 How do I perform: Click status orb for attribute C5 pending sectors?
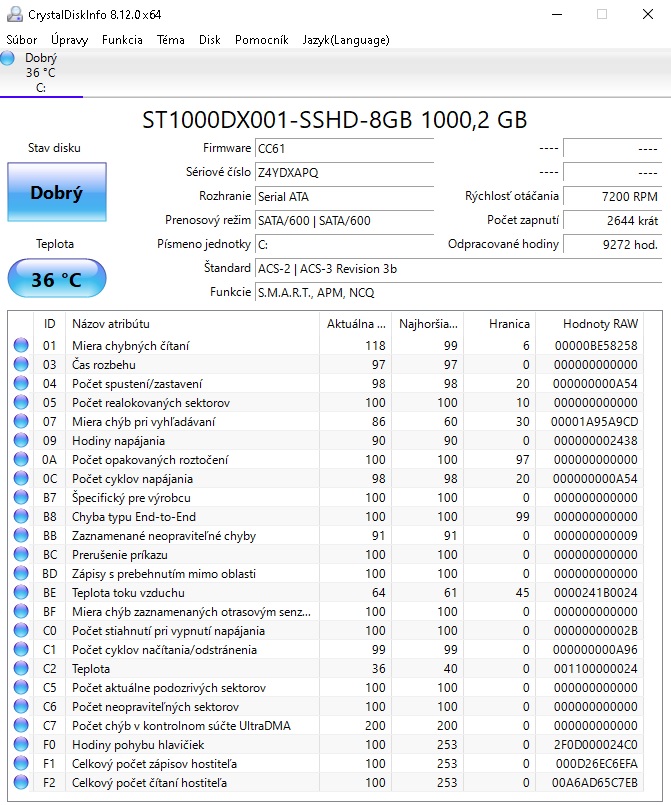point(21,688)
